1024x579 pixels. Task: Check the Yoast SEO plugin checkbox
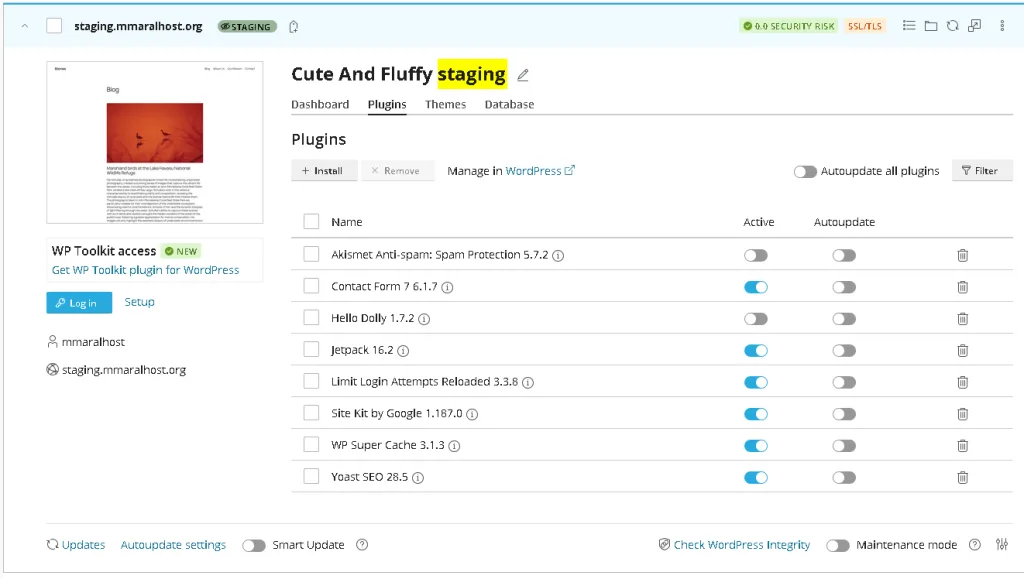[312, 477]
